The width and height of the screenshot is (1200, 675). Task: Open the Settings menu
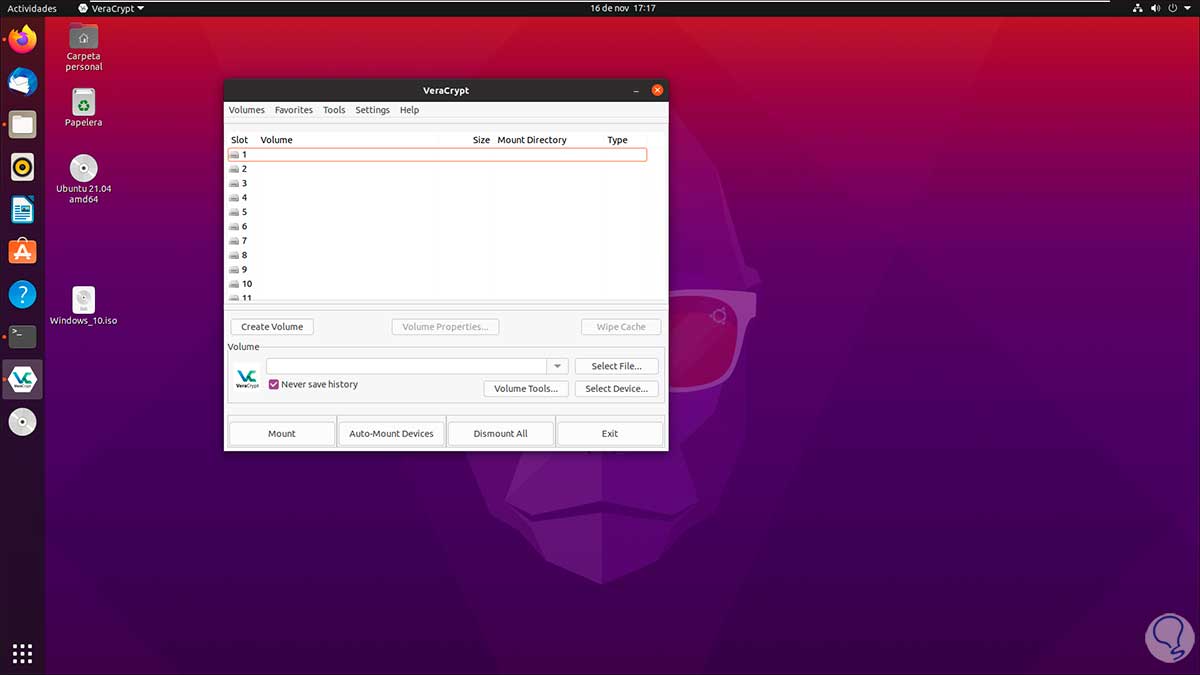372,110
